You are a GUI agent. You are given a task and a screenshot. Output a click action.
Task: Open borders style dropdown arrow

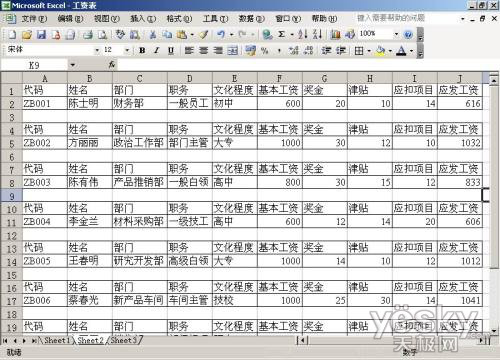tap(369, 51)
